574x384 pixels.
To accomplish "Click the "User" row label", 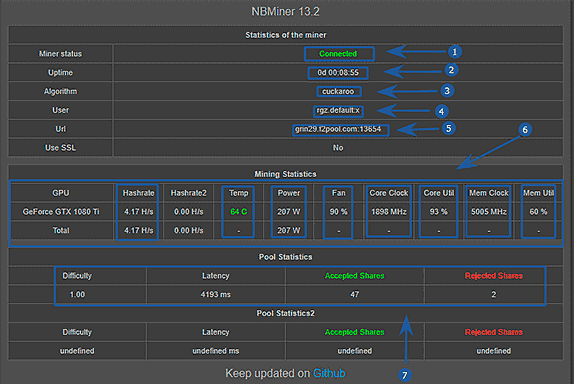I will [60, 110].
